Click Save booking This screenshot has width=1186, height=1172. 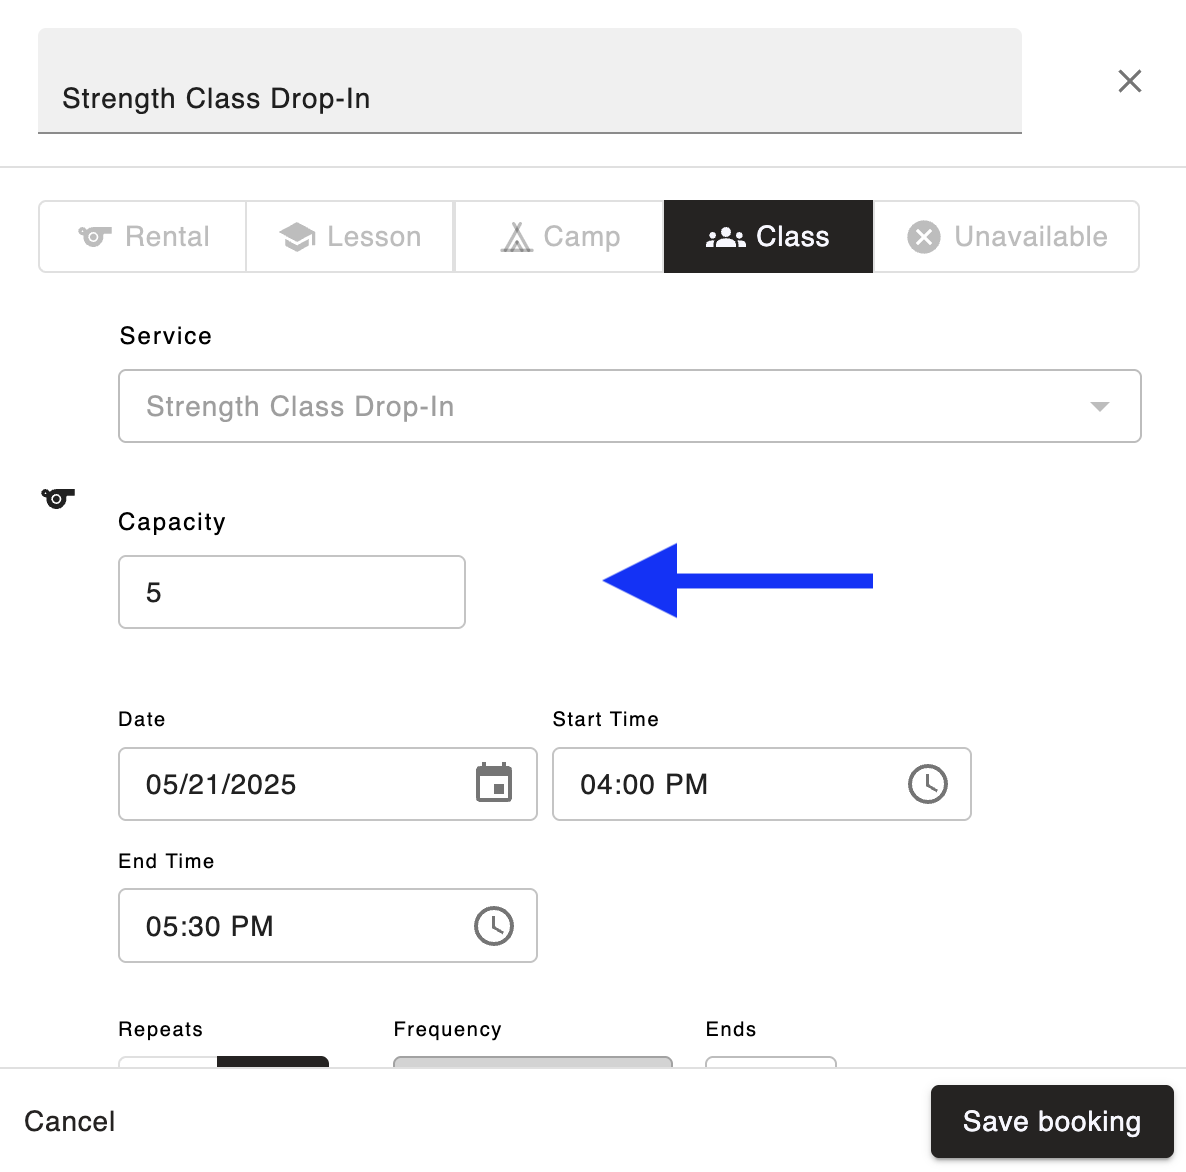[1051, 1121]
